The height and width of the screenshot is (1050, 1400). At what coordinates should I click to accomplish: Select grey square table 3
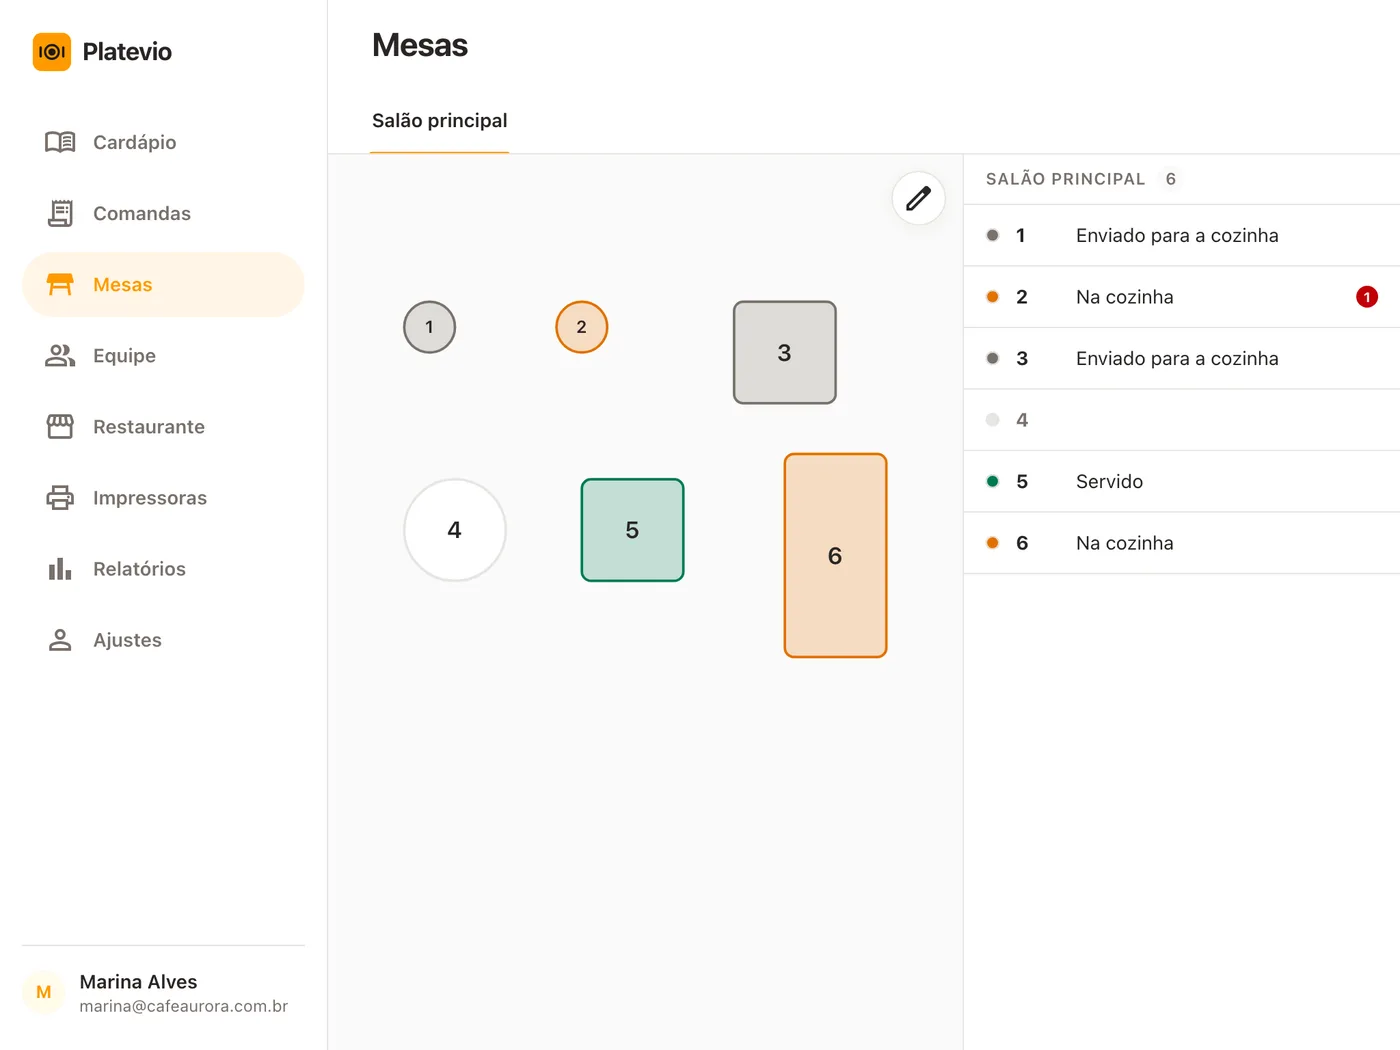click(785, 353)
